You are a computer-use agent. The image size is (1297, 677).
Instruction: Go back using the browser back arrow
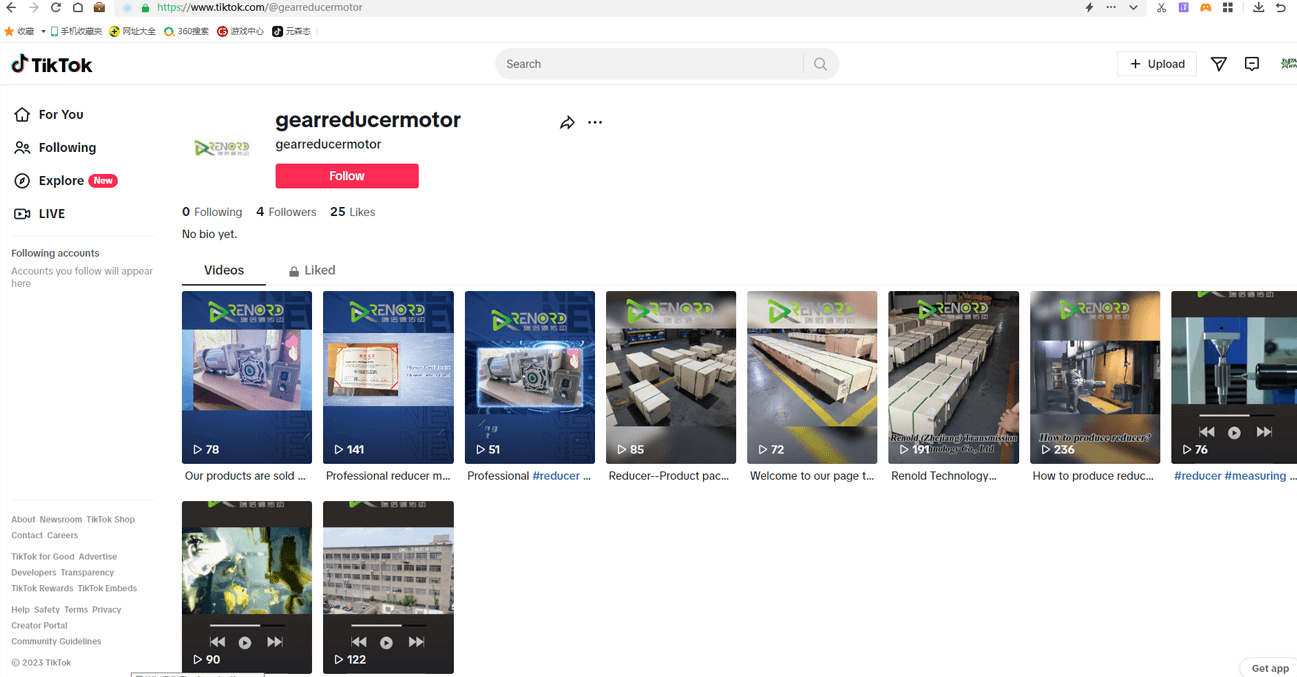(11, 7)
